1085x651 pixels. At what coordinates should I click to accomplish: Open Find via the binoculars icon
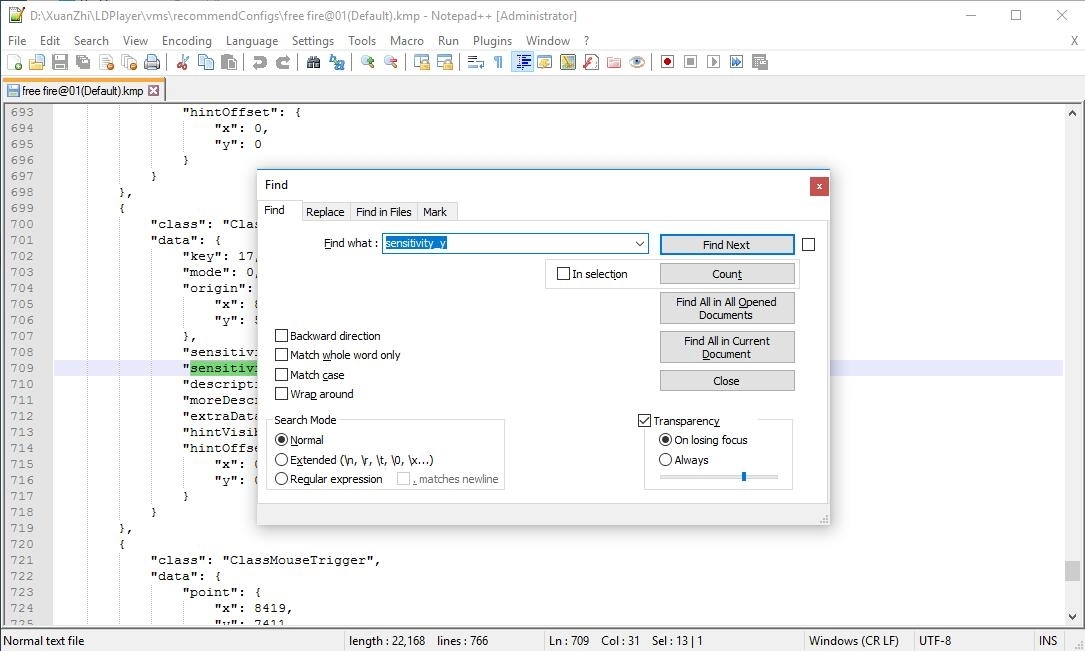tap(313, 62)
